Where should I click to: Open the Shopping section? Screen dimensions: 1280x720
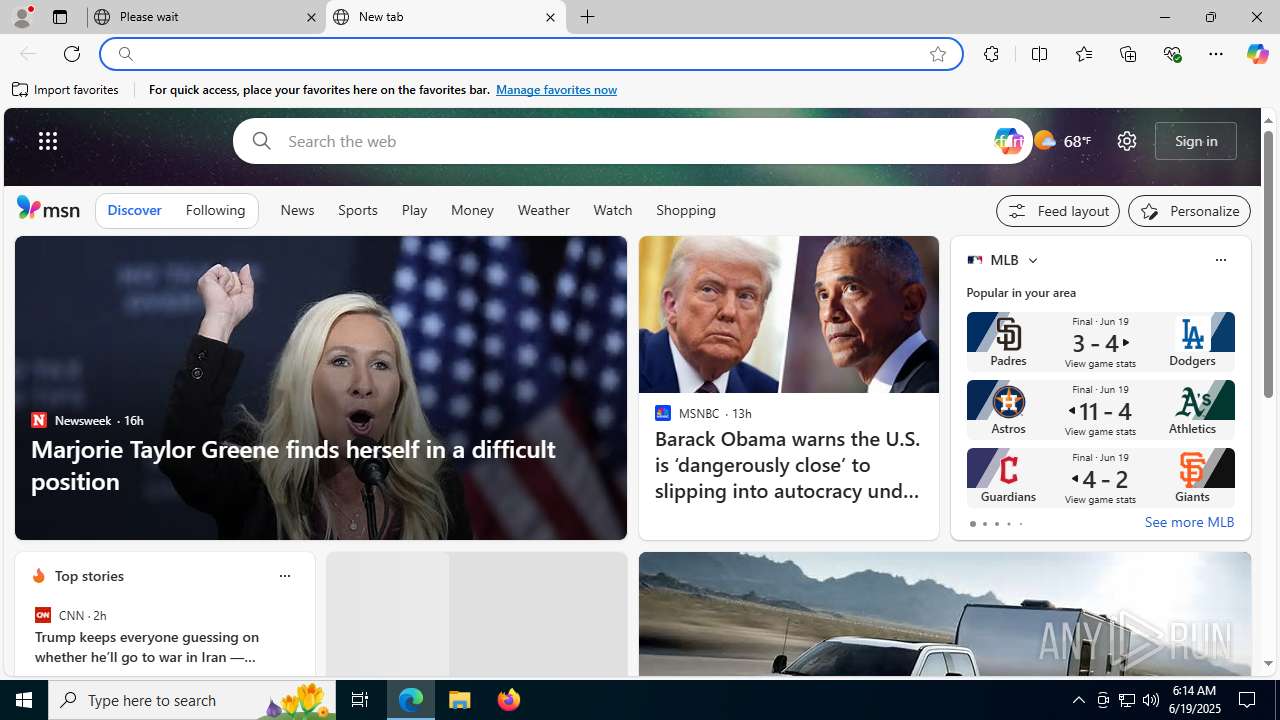coord(686,211)
